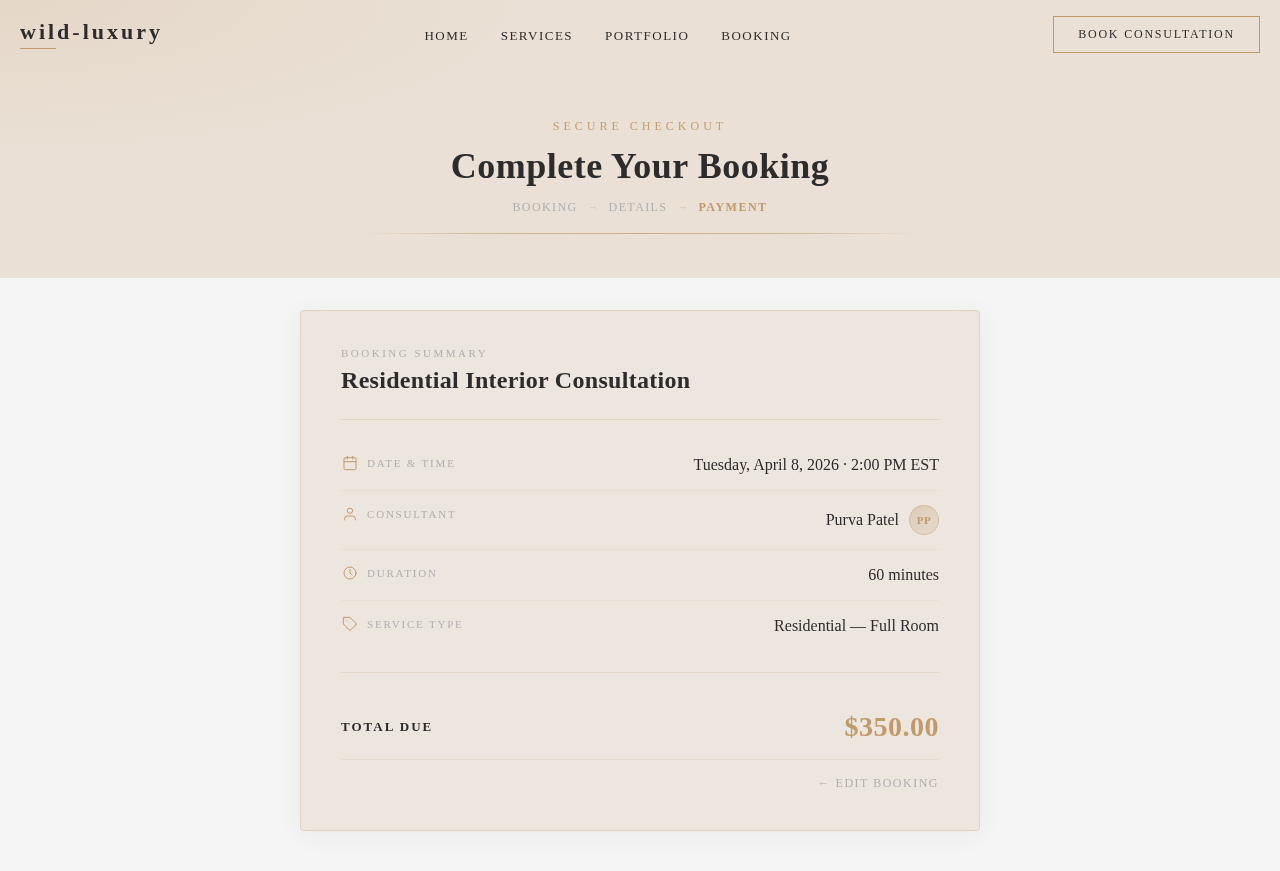Open Purva Patel's PP avatar badge
The height and width of the screenshot is (871, 1280).
click(x=922, y=519)
